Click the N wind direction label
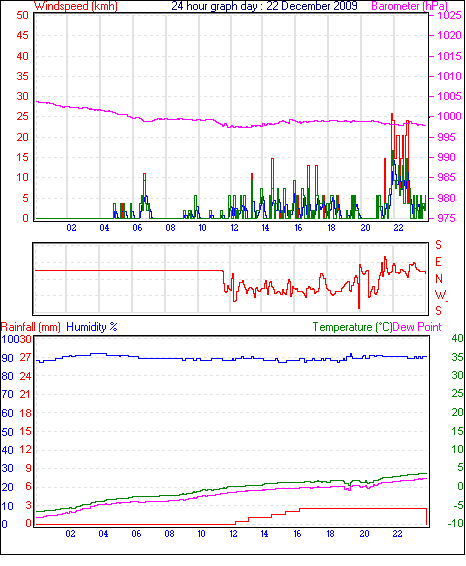 click(x=439, y=279)
